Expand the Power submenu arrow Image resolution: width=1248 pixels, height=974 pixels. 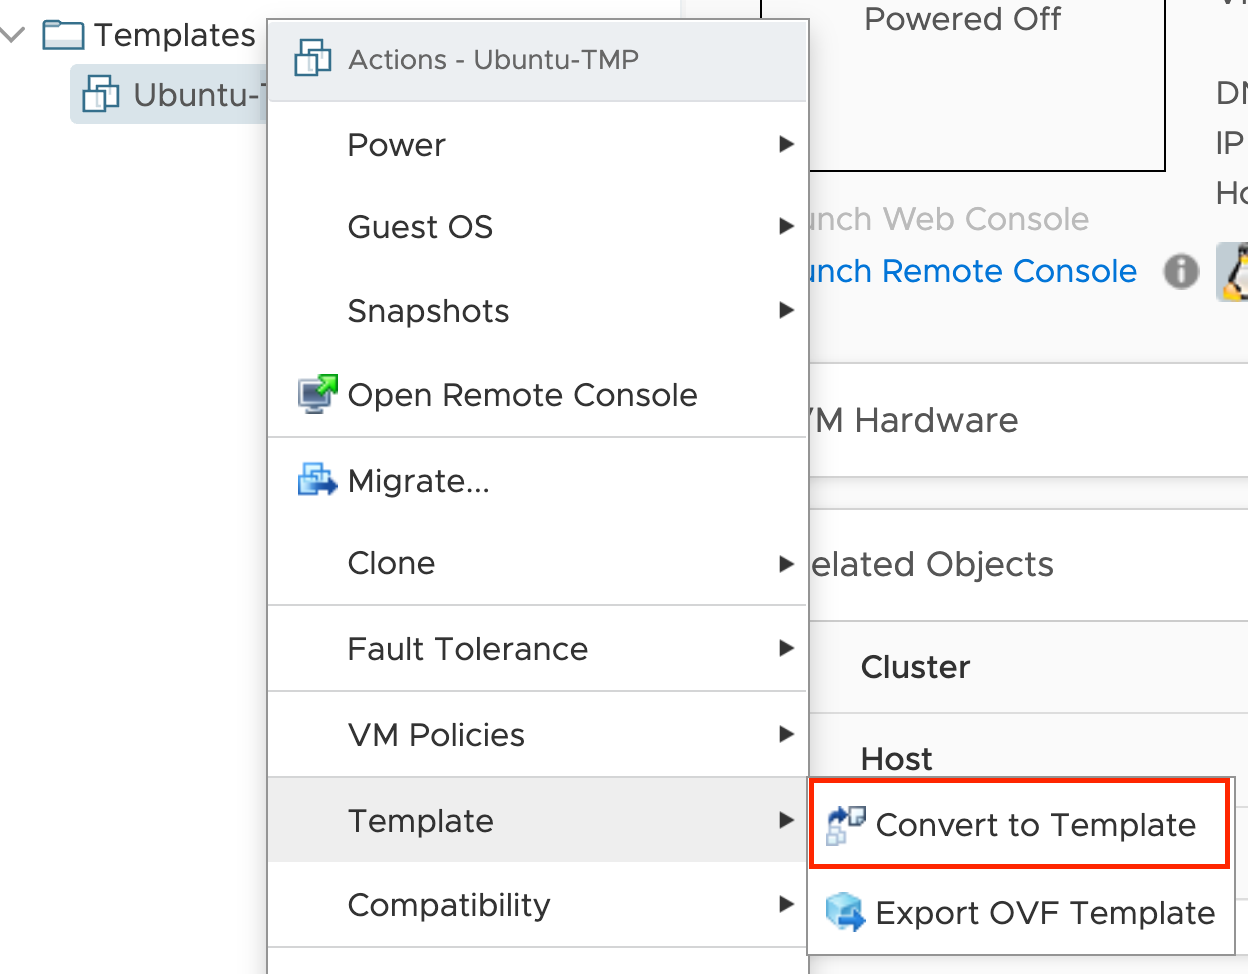point(787,144)
